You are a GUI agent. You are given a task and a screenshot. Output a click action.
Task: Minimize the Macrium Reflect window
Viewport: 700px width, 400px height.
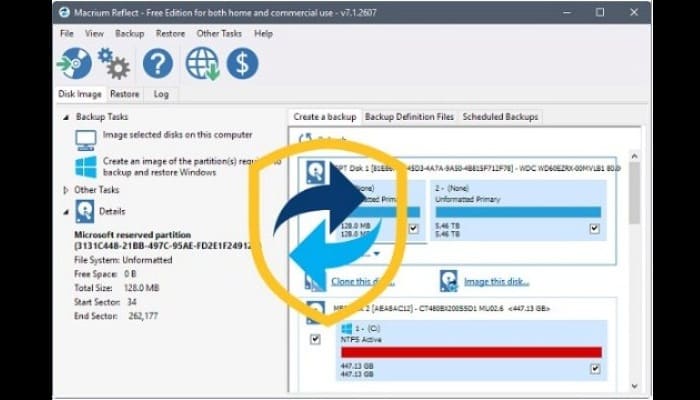(x=567, y=12)
